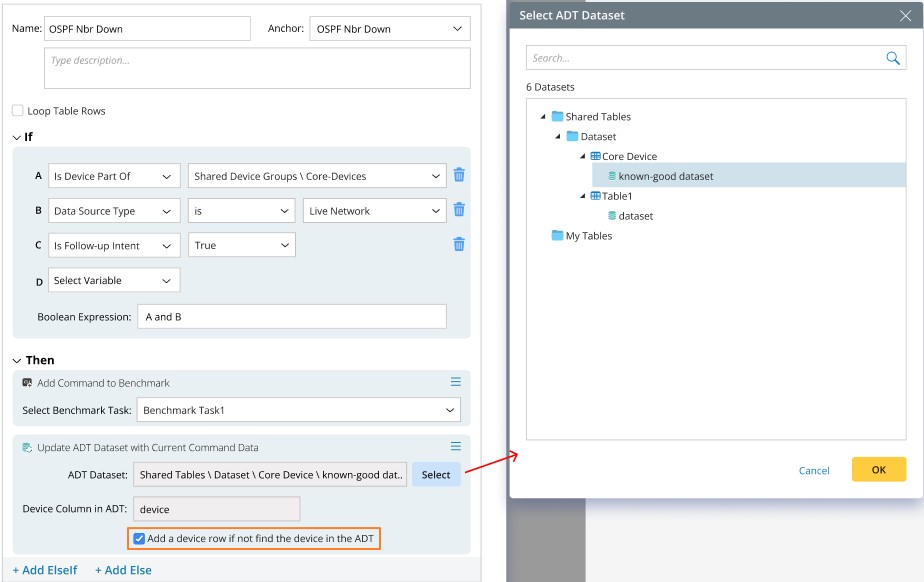Click the Cancel link
Viewport: 924px width, 582px height.
coord(814,471)
